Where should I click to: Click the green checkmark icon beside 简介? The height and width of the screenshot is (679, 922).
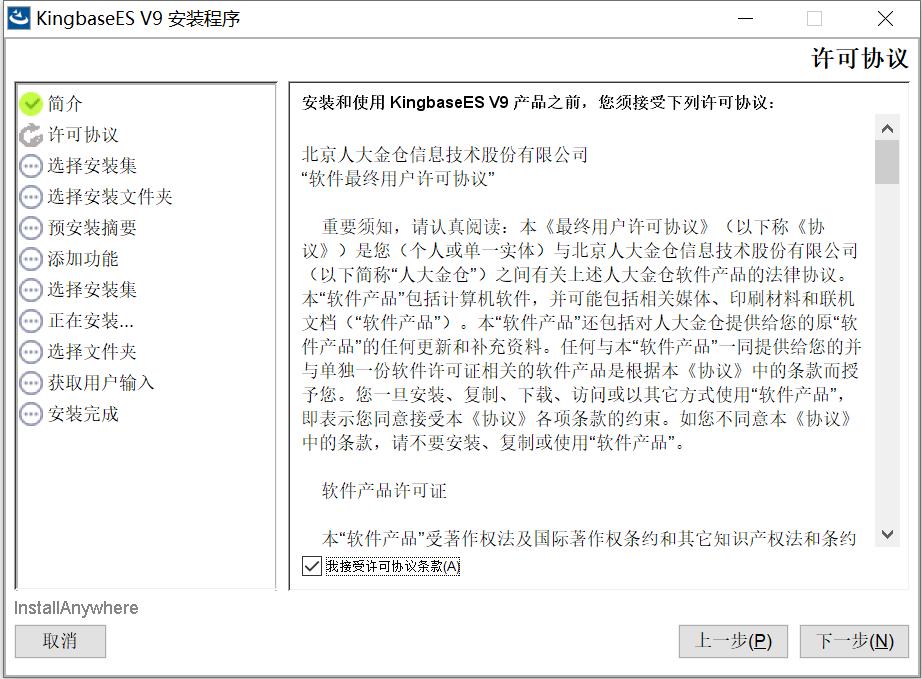(31, 103)
